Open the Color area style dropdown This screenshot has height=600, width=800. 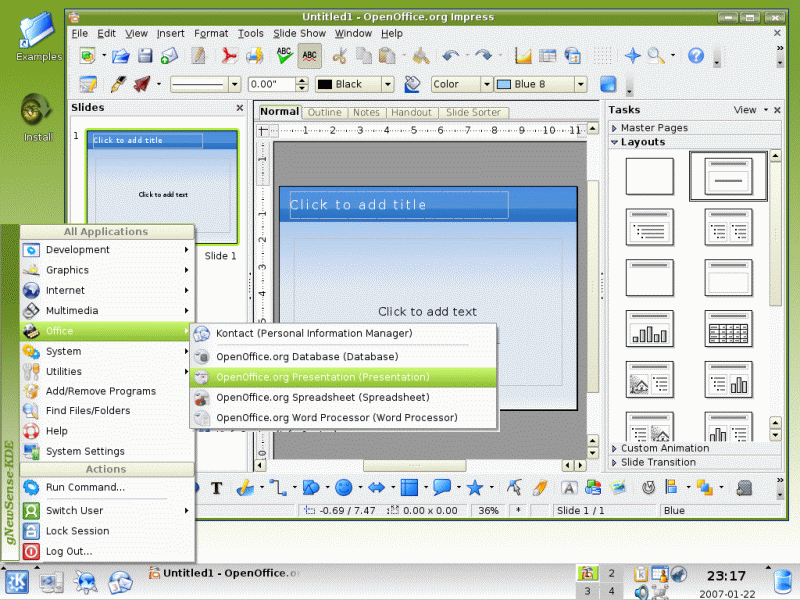pos(486,84)
